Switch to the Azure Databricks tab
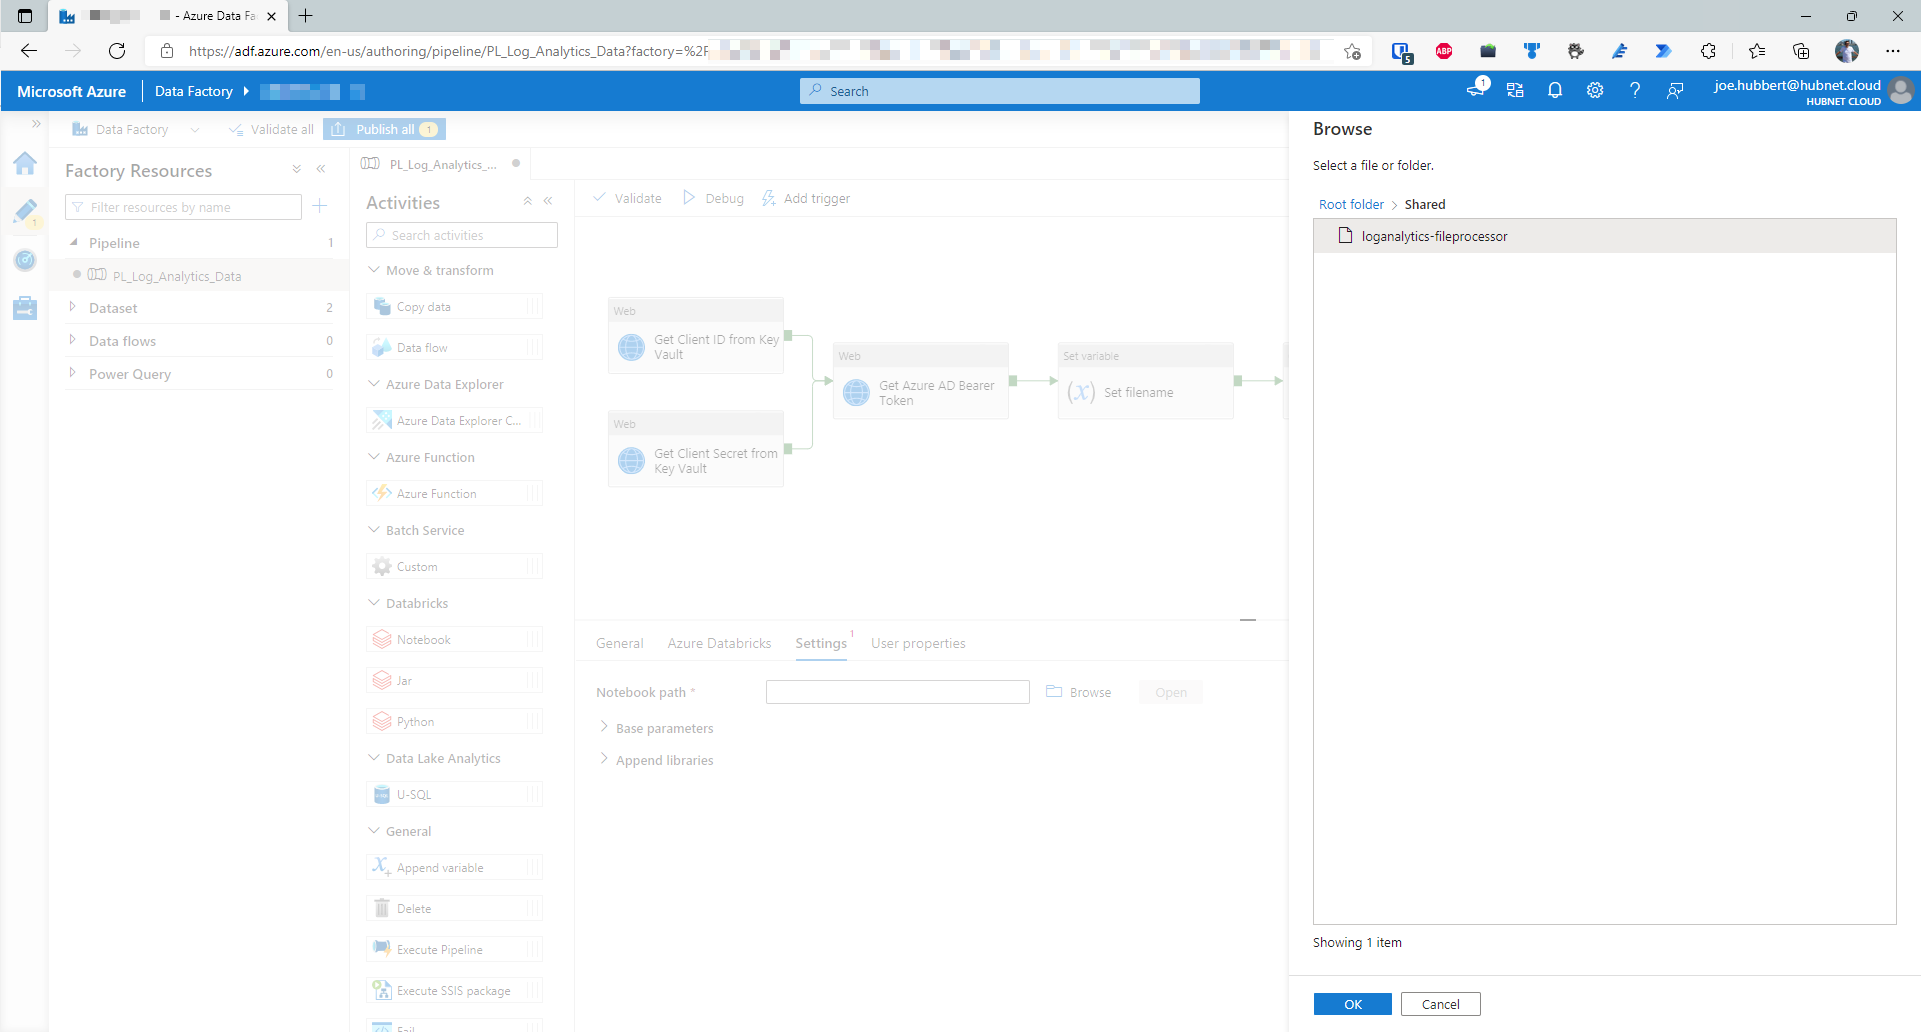 coord(719,643)
